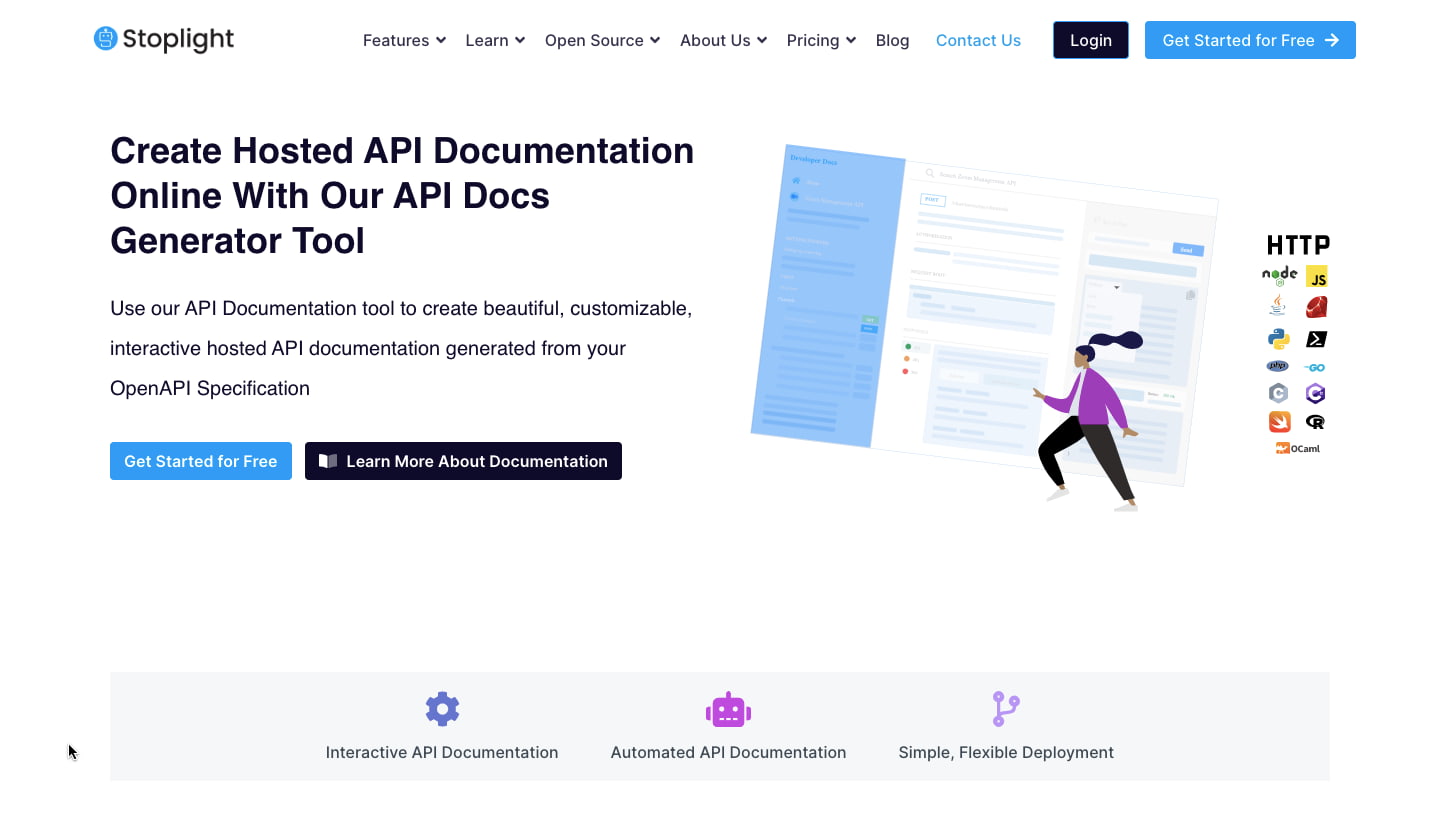Click the robot icon above Automated API Documentation

(728, 708)
